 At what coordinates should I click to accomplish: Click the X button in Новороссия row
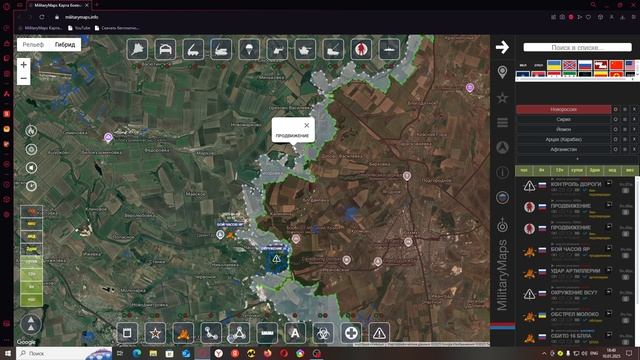(x=634, y=109)
